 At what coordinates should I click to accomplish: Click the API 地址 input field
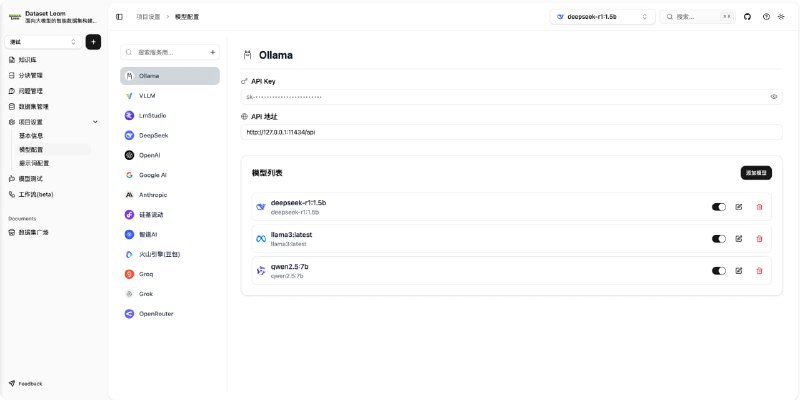(x=510, y=132)
